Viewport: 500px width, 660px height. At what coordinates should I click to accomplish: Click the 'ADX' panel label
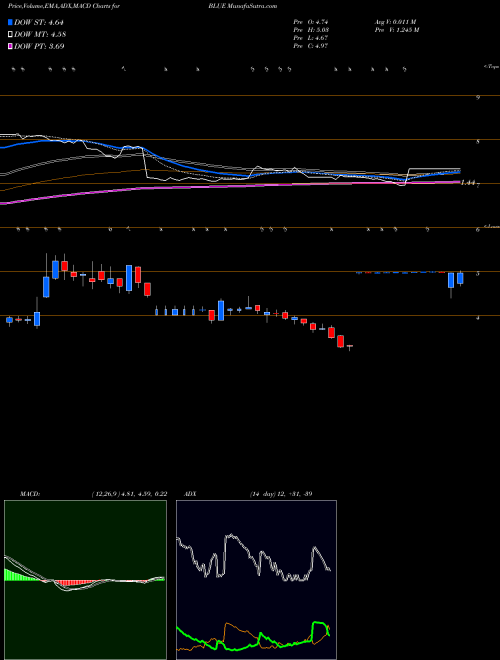coord(190,494)
